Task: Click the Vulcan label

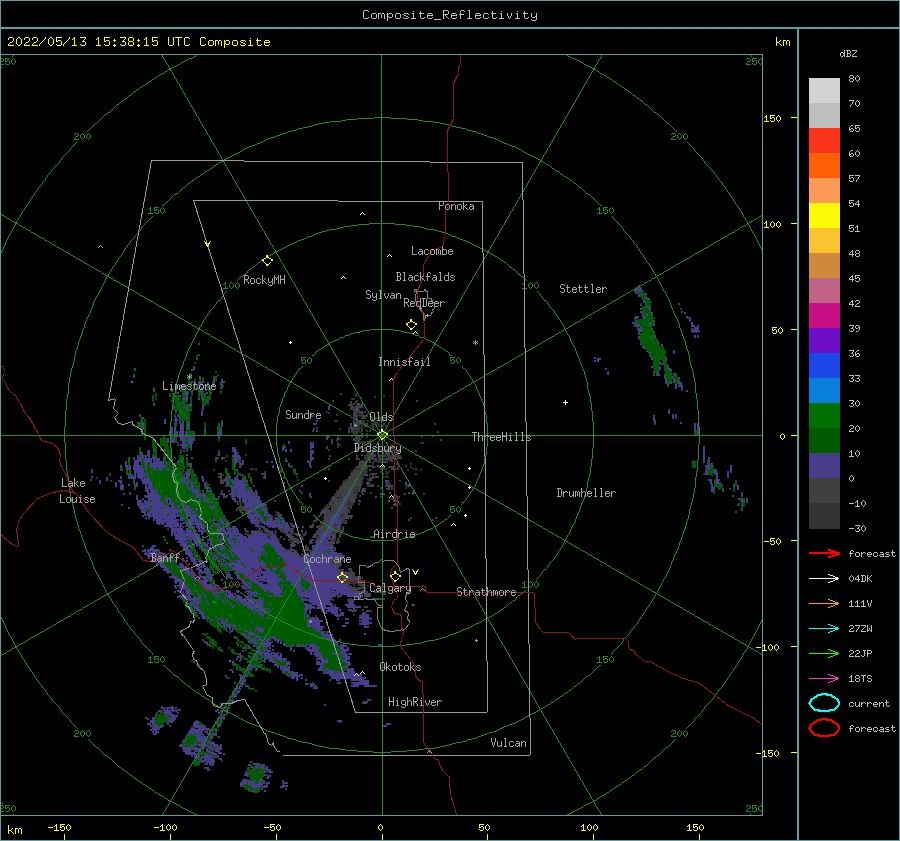Action: click(509, 743)
